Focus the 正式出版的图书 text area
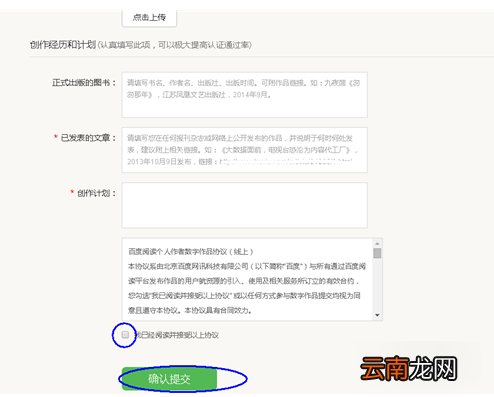Viewport: 494px width, 397px height. click(245, 95)
